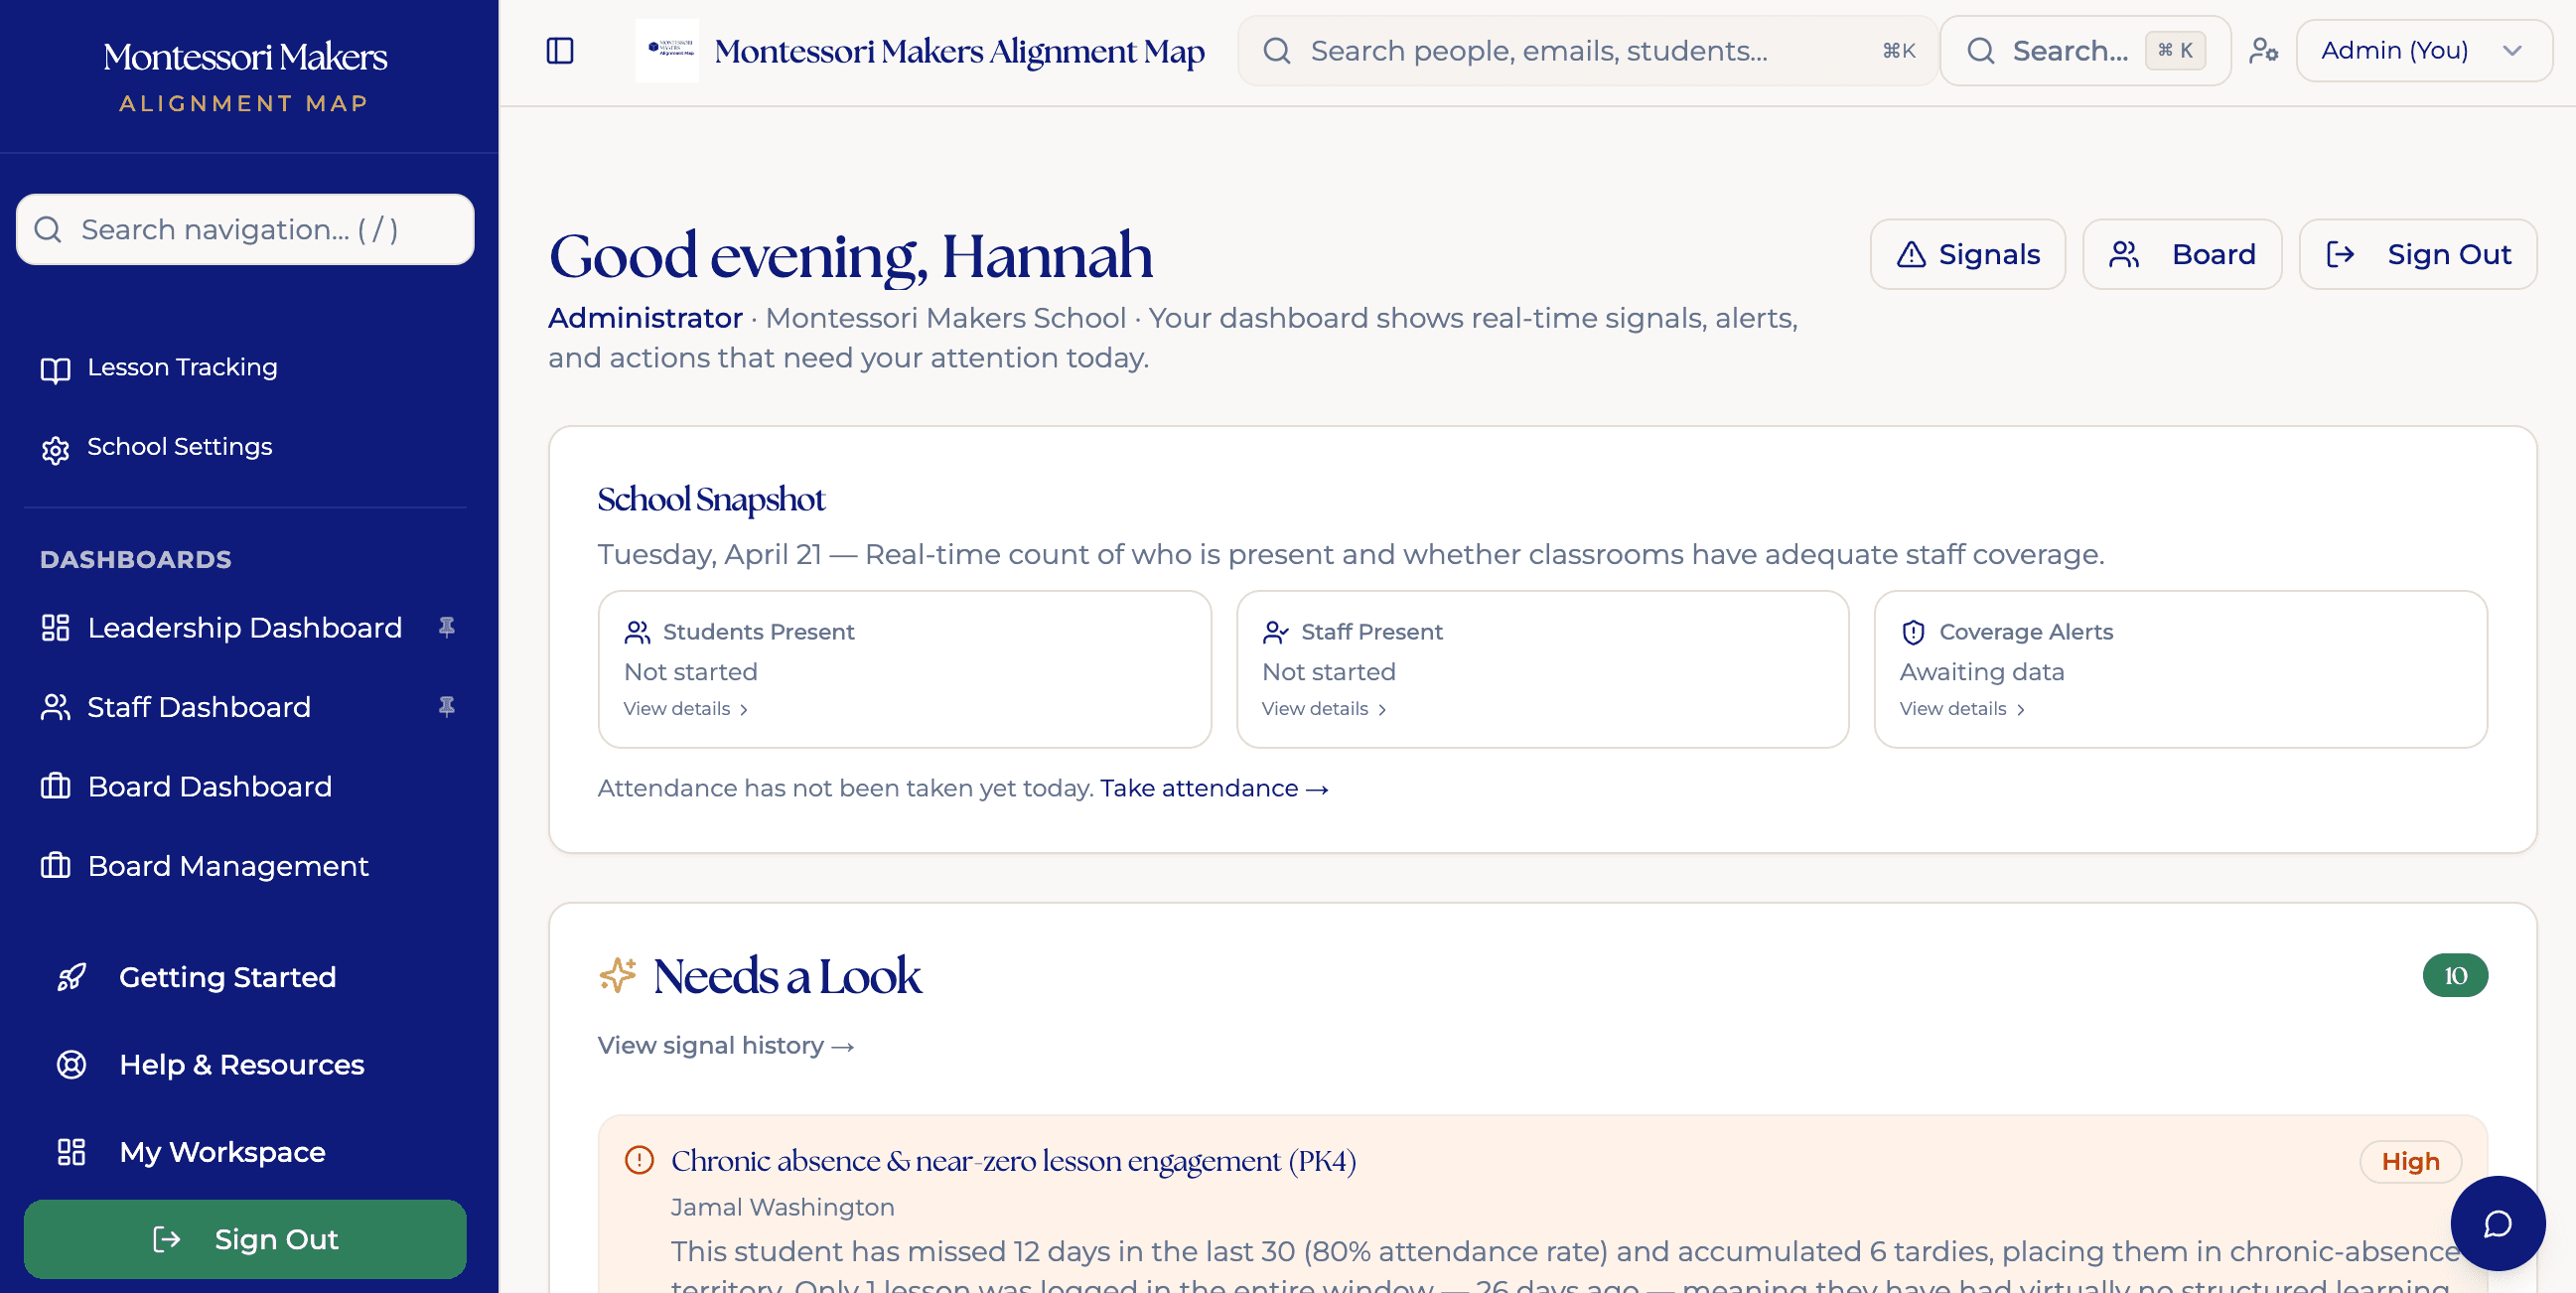Click the School Settings gear icon
This screenshot has width=2576, height=1293.
tap(55, 450)
